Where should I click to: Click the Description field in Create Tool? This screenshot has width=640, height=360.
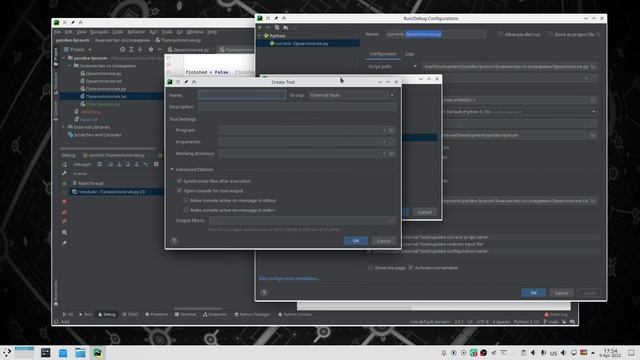click(297, 107)
